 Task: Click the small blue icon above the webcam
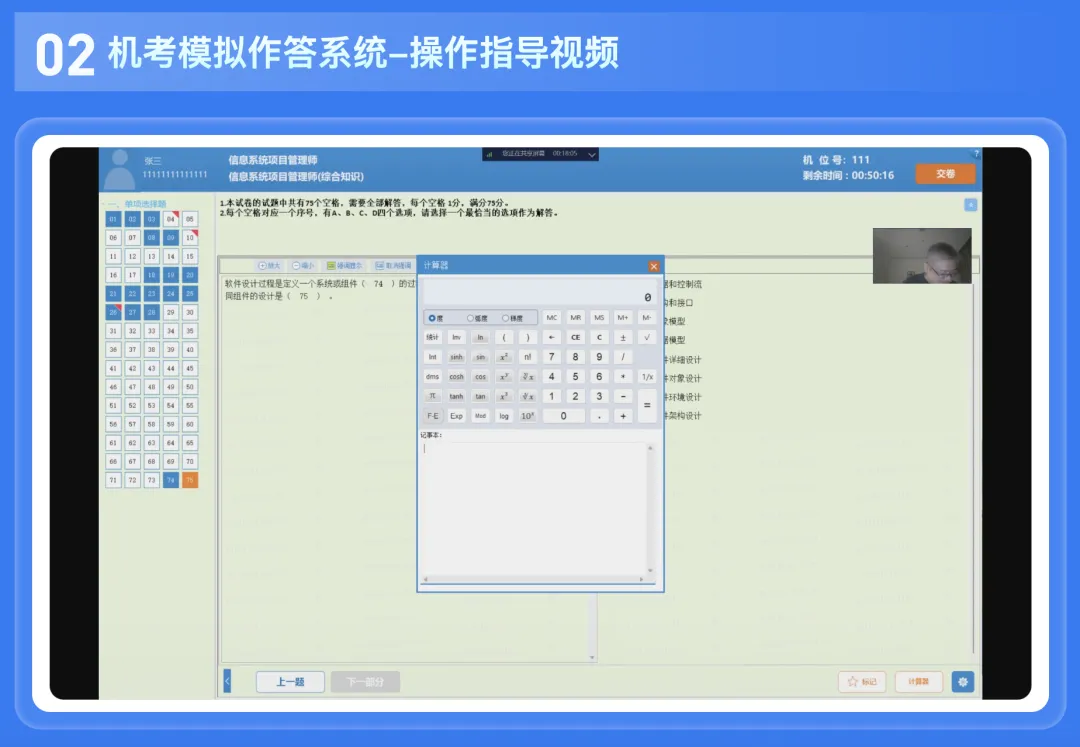(x=970, y=204)
